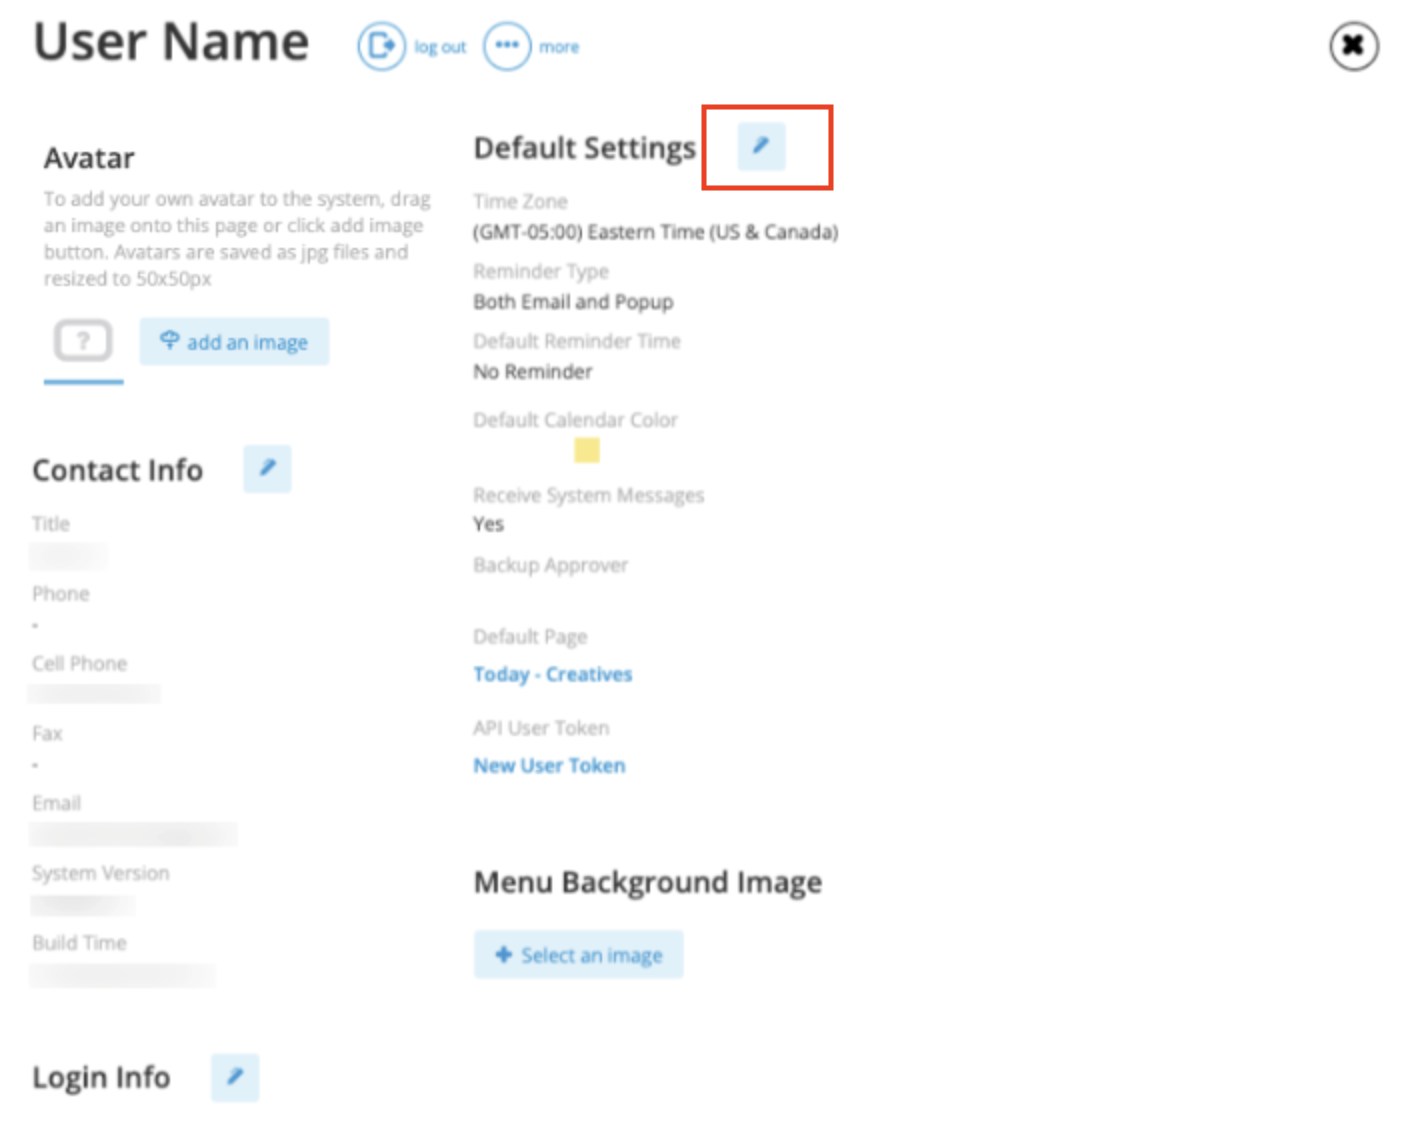Click the Fax label
1404x1134 pixels.
47,734
